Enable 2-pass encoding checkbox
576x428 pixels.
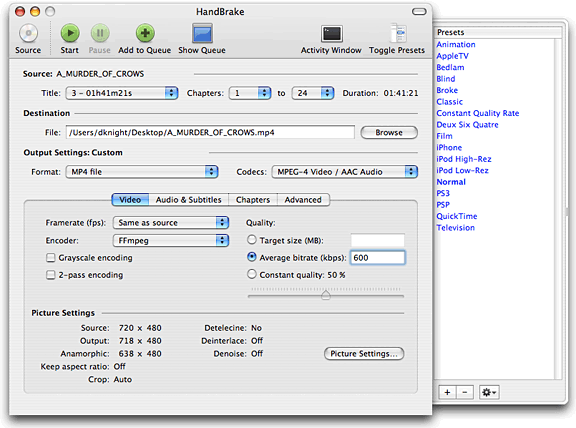point(50,275)
